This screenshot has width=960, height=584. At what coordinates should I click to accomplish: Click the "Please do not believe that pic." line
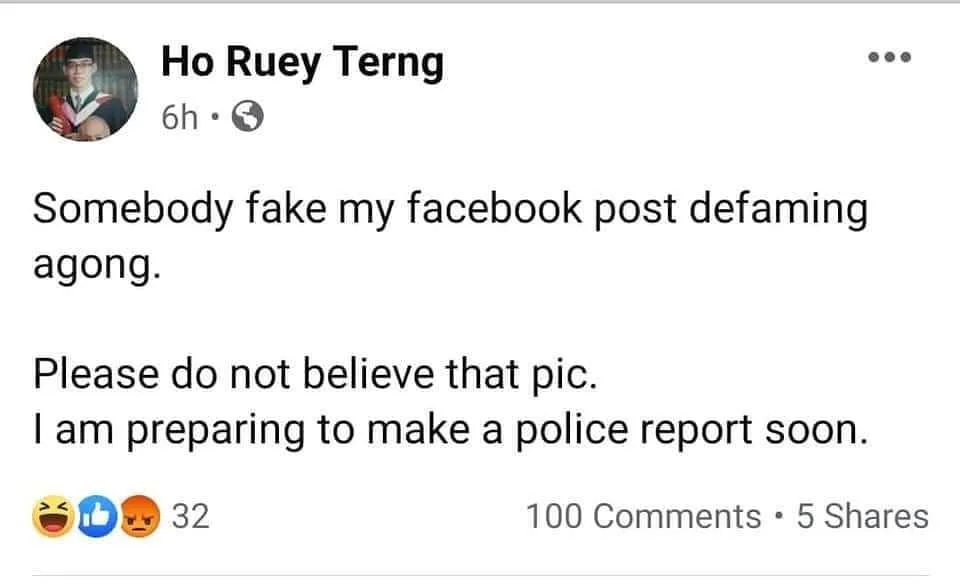tap(315, 374)
